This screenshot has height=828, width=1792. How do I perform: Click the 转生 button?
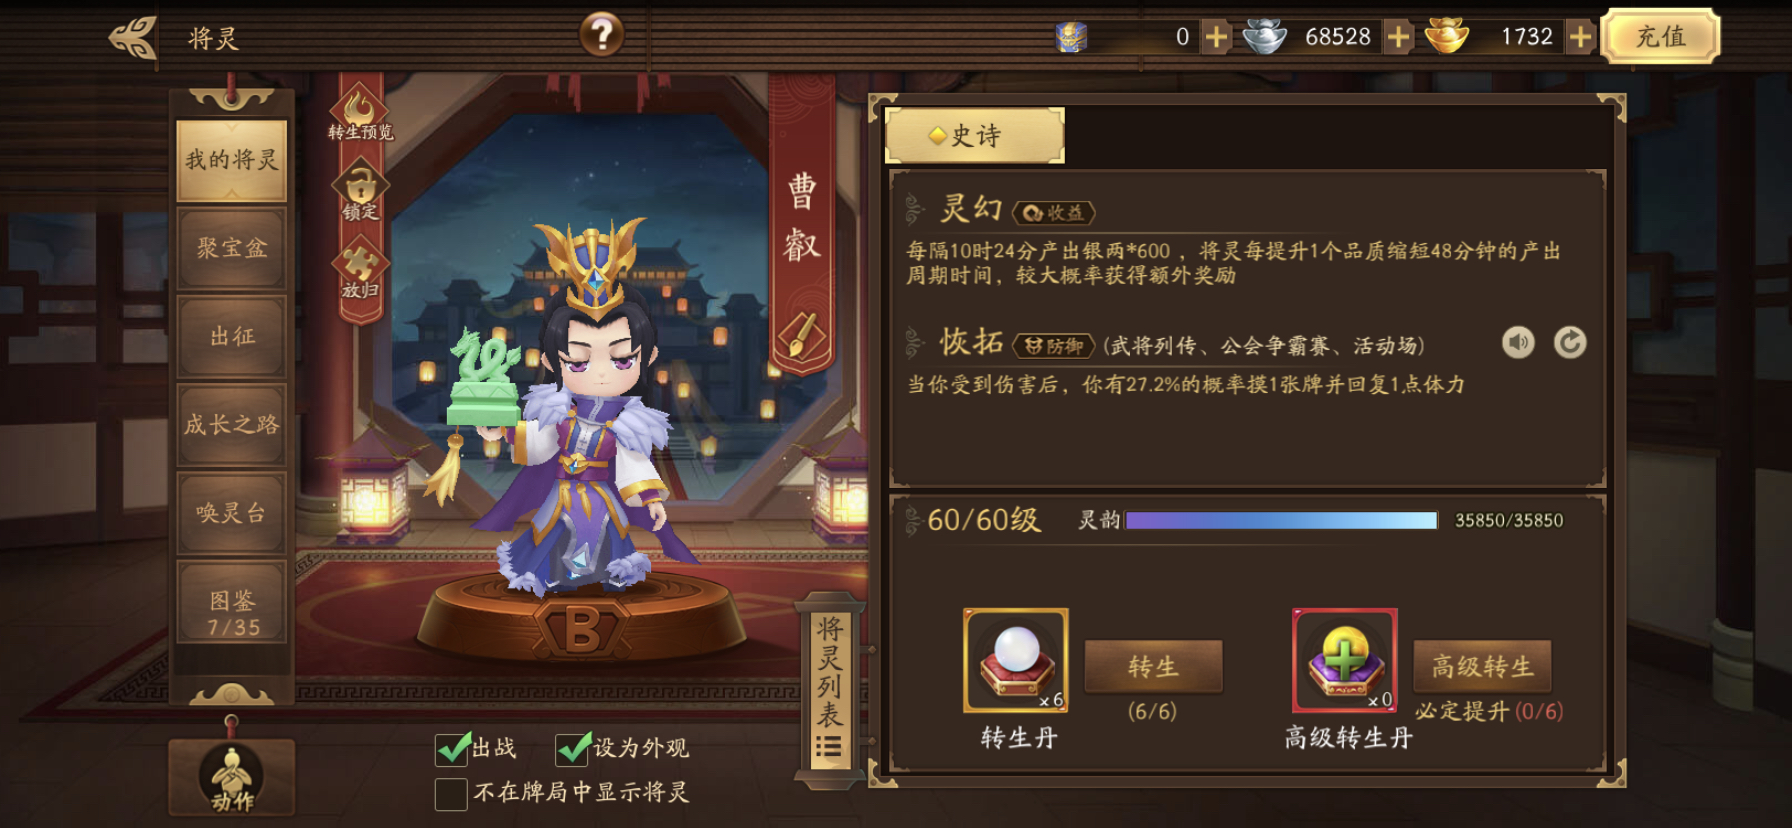tap(1153, 667)
